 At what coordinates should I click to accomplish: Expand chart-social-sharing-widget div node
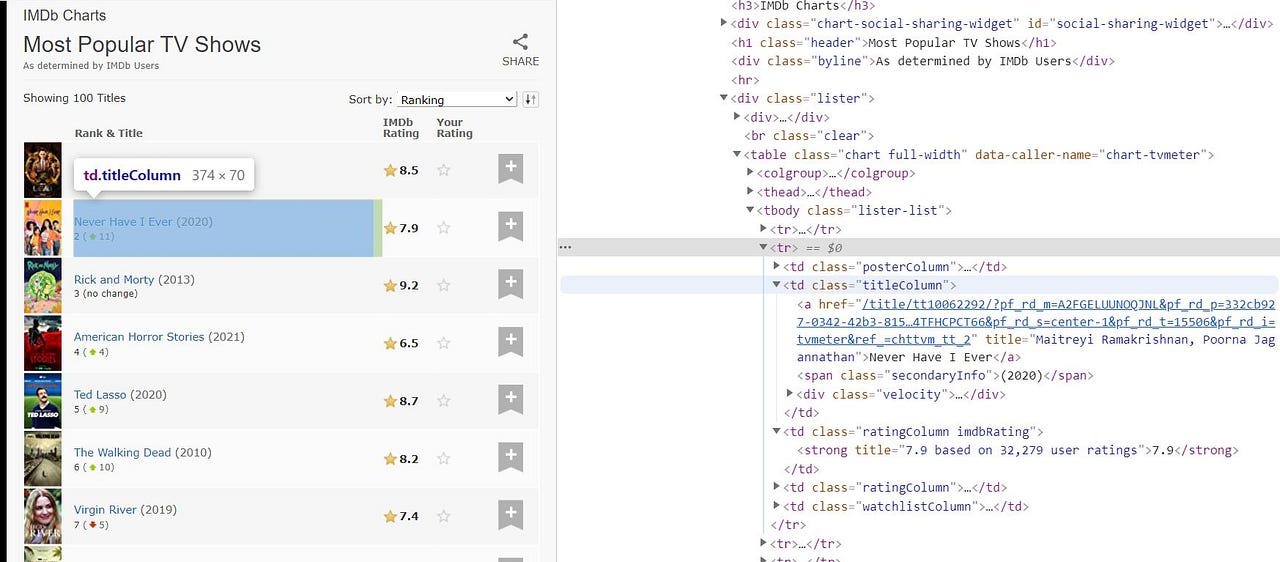pyautogui.click(x=724, y=24)
